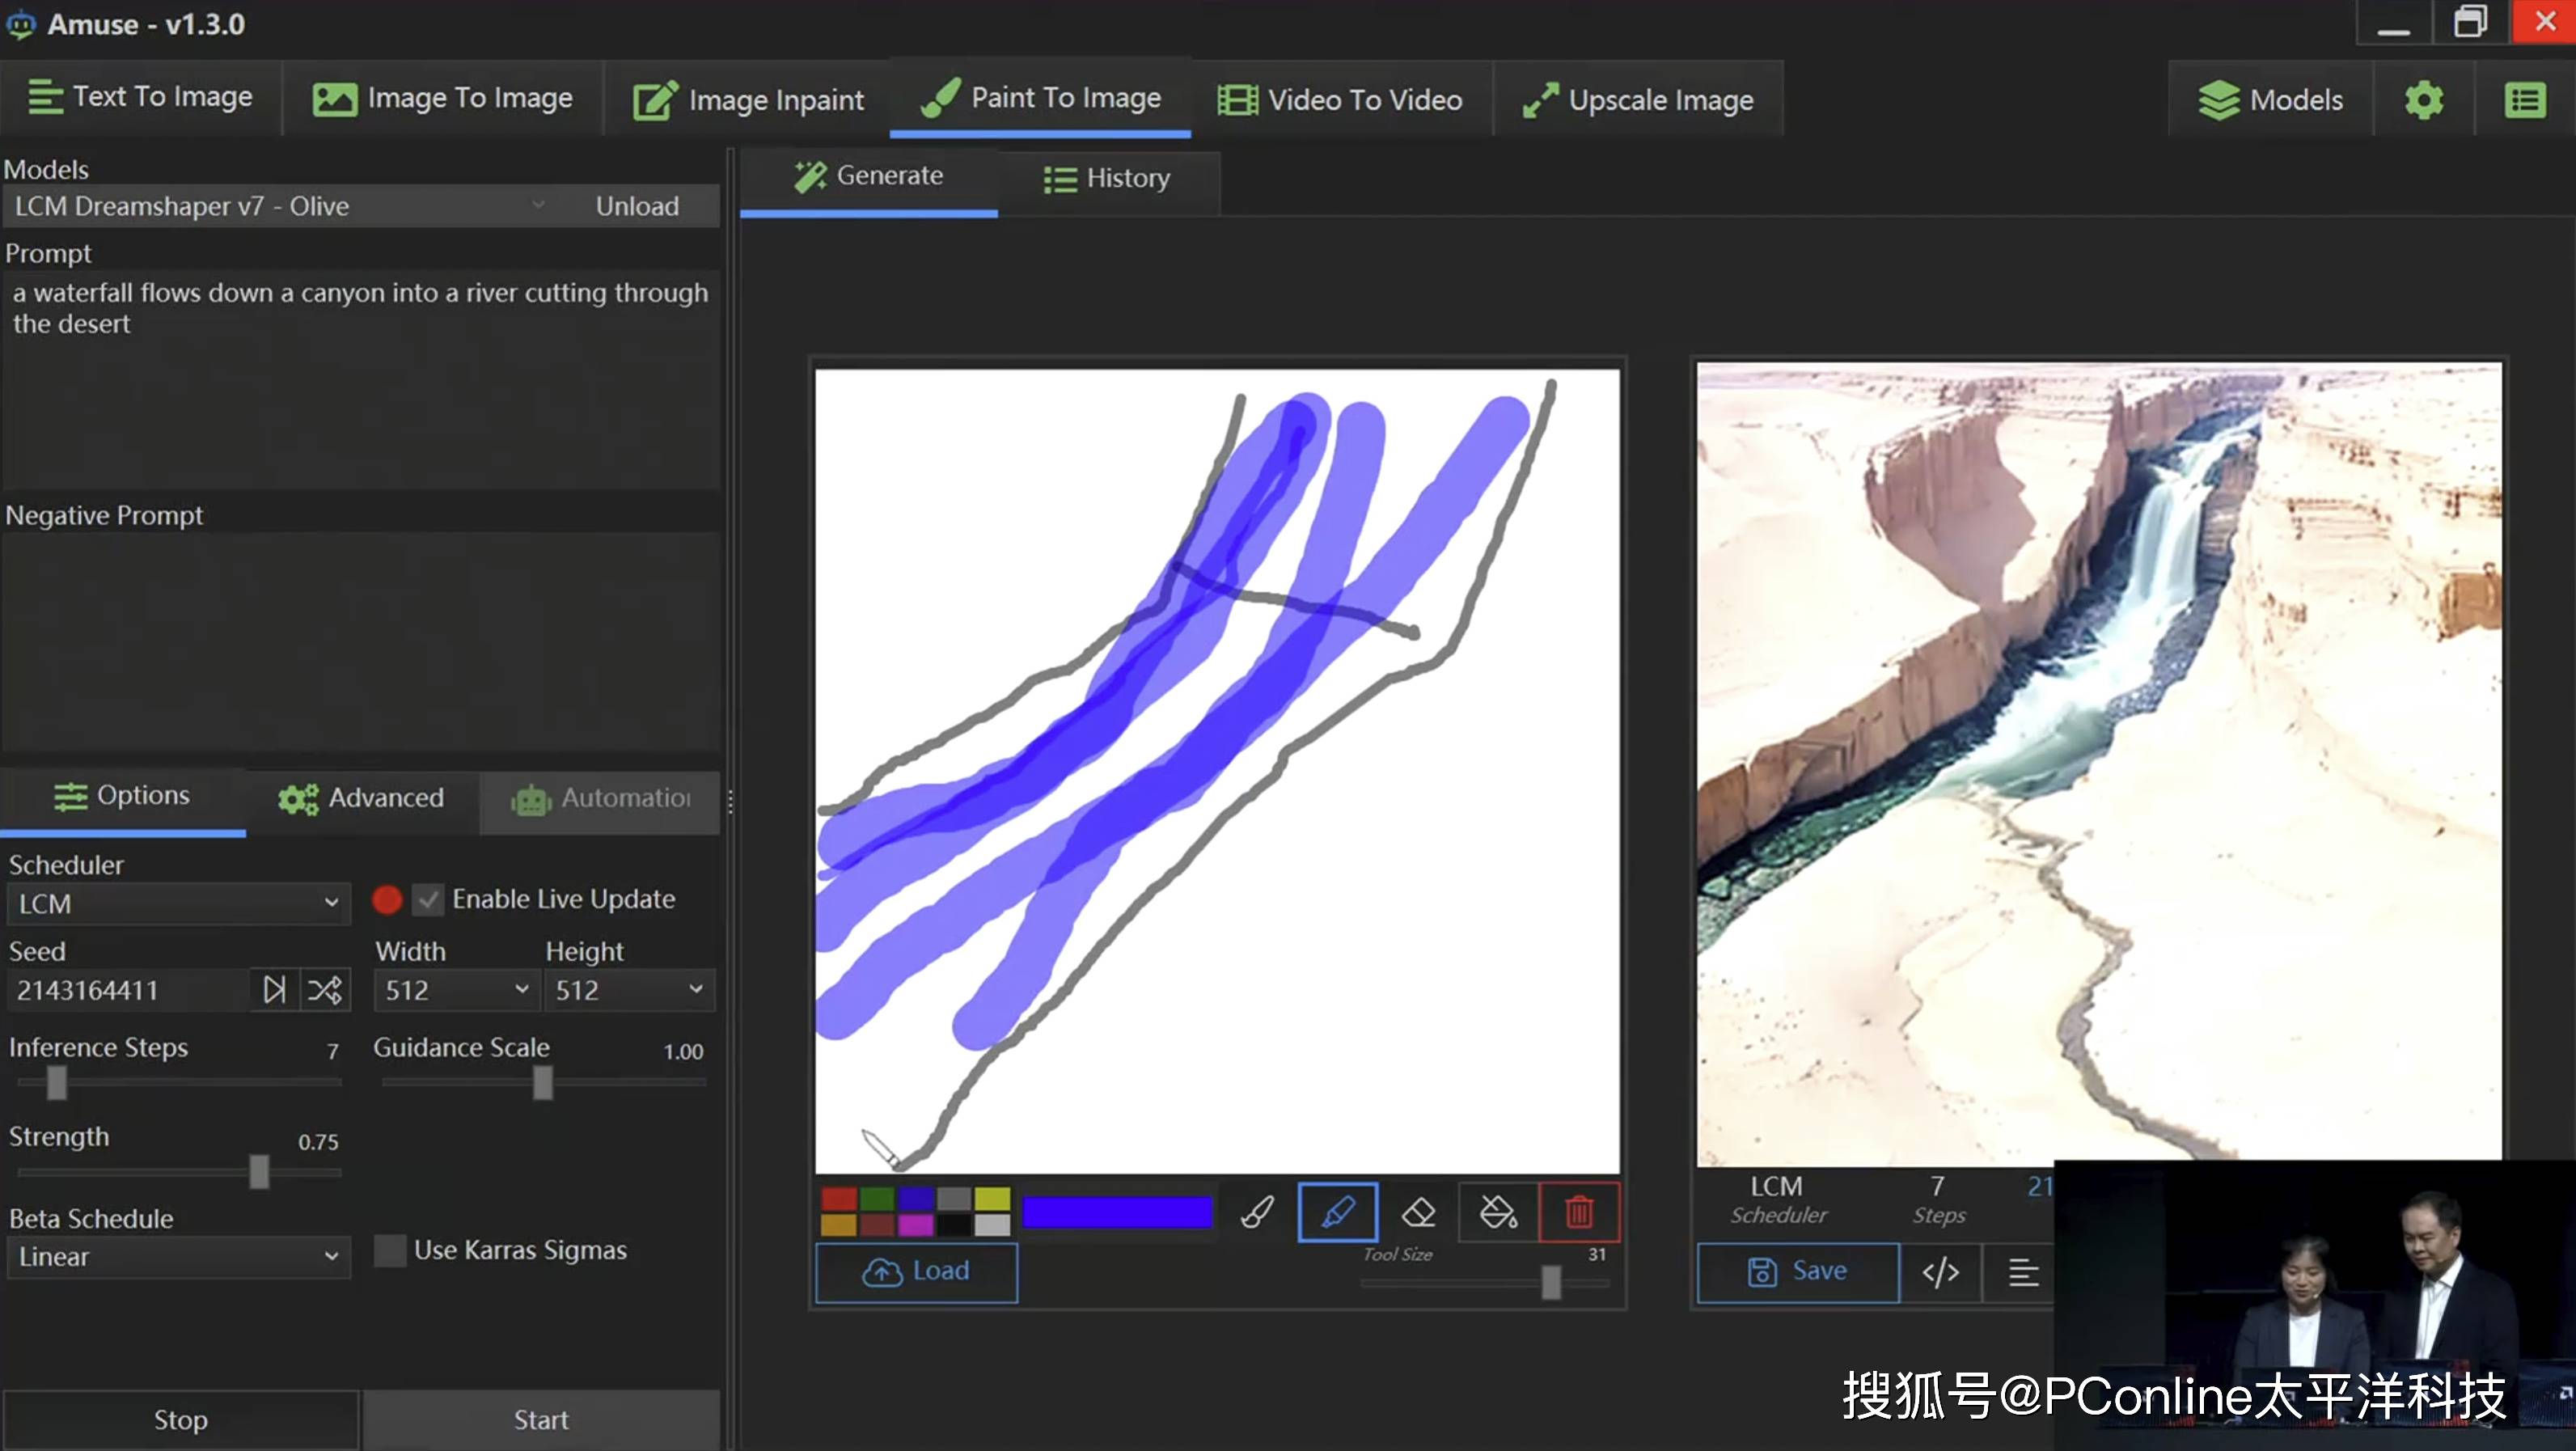
Task: Toggle Enable Live Update checkbox
Action: pyautogui.click(x=429, y=899)
